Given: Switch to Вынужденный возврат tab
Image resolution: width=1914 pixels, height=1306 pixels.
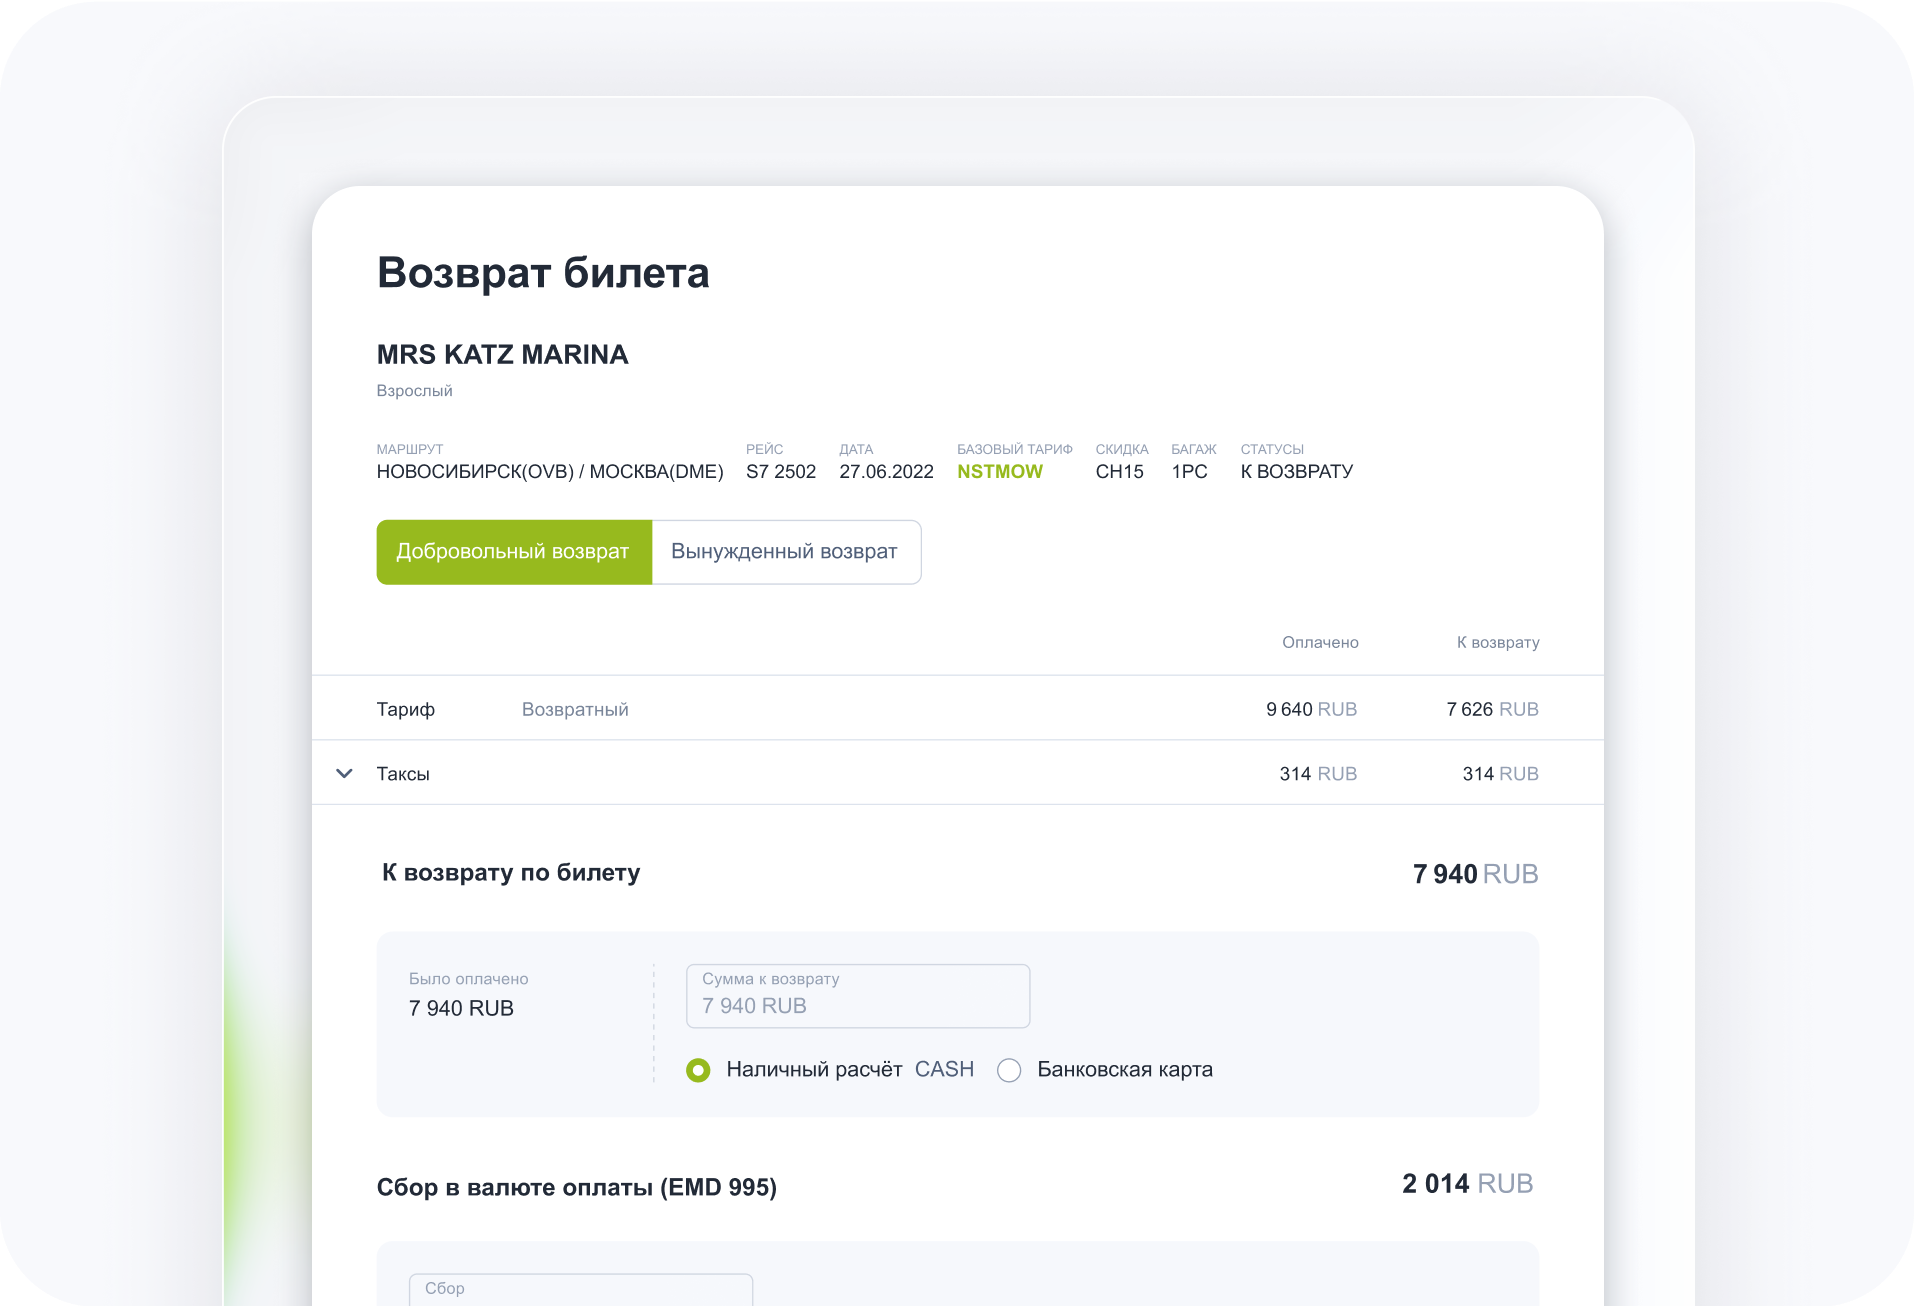Looking at the screenshot, I should 785,552.
